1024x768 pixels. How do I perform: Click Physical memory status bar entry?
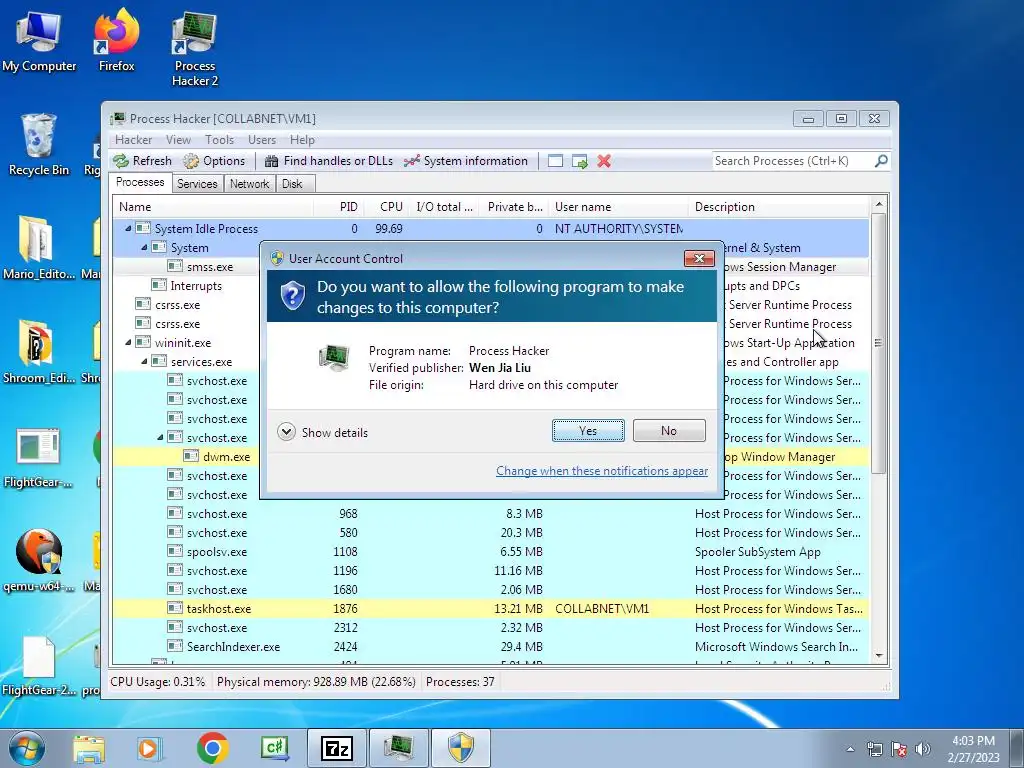(316, 682)
